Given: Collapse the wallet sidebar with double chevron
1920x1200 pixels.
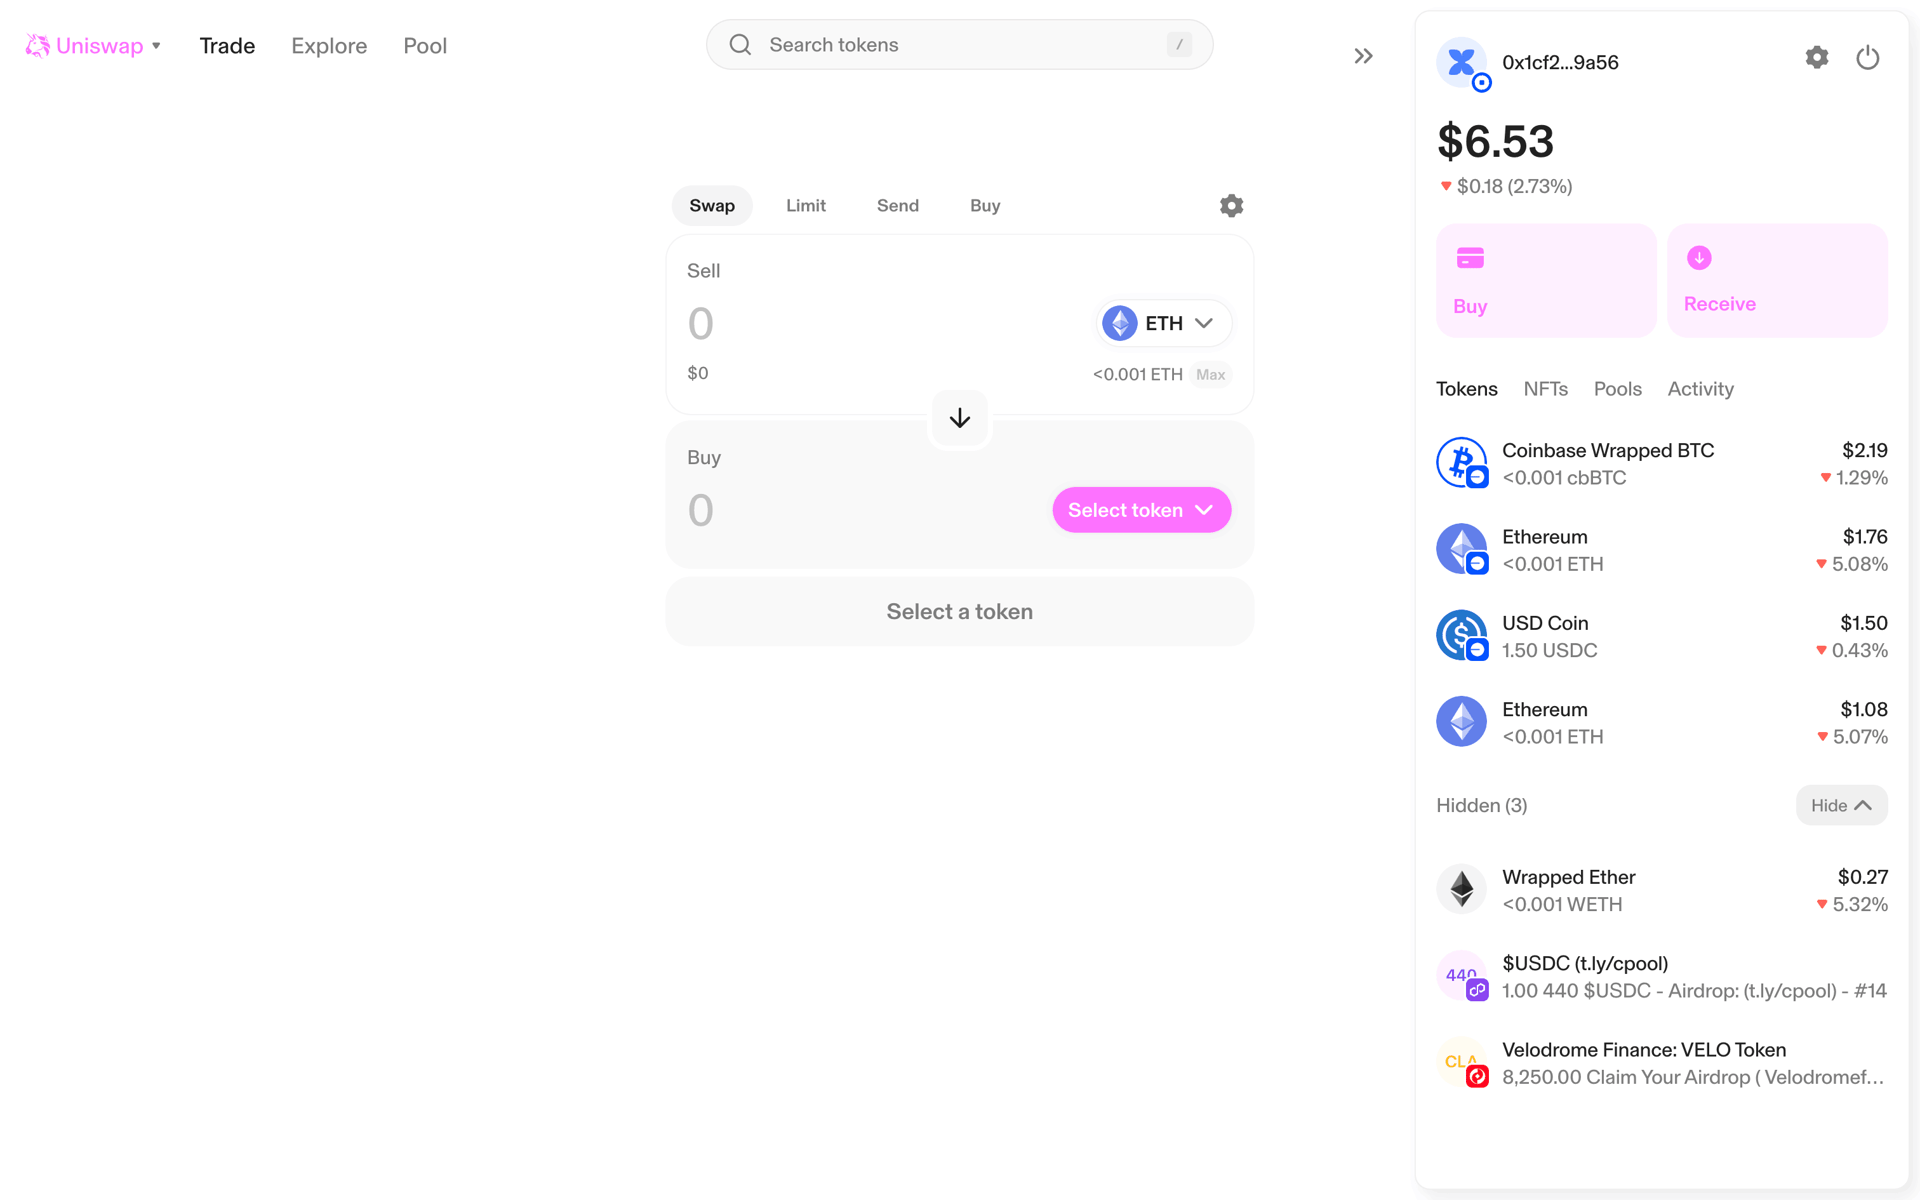Looking at the screenshot, I should (x=1363, y=56).
